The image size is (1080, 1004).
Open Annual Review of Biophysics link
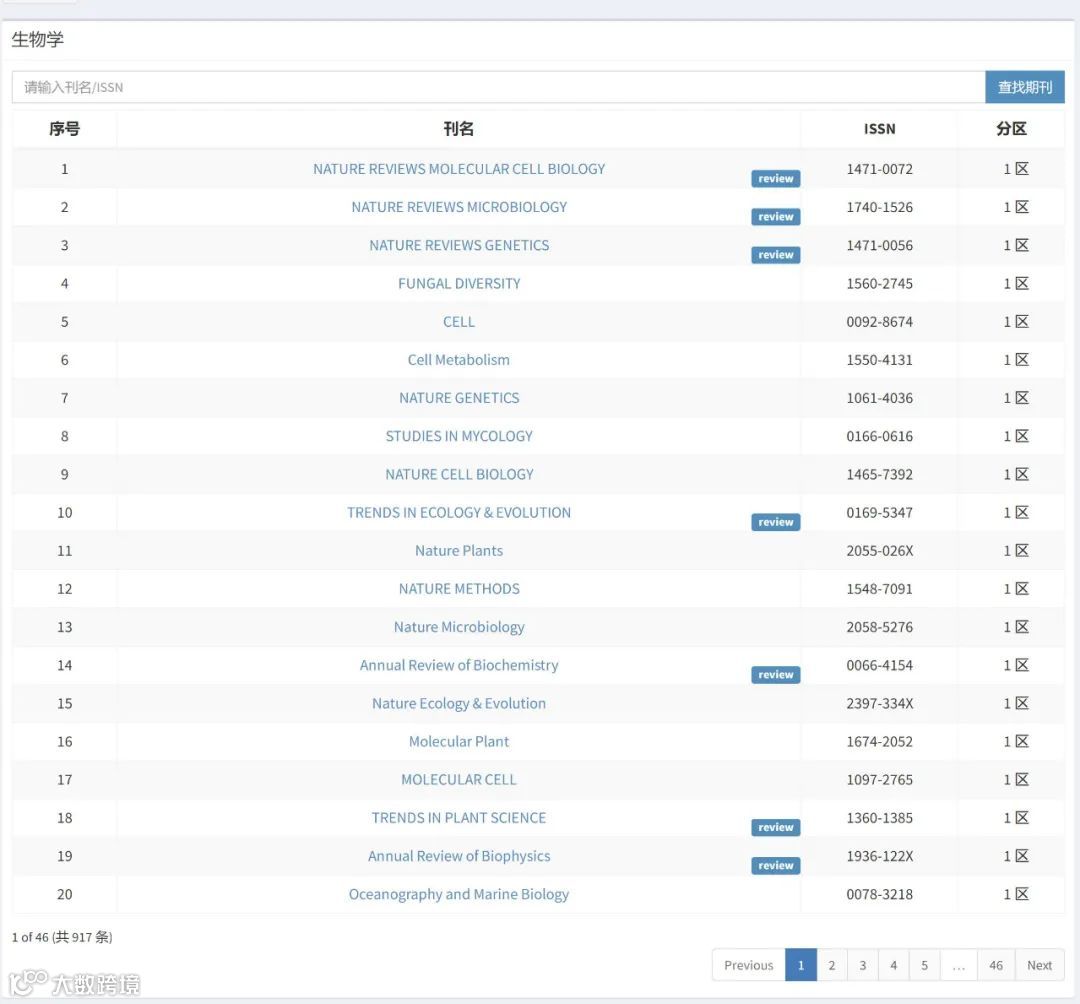459,857
